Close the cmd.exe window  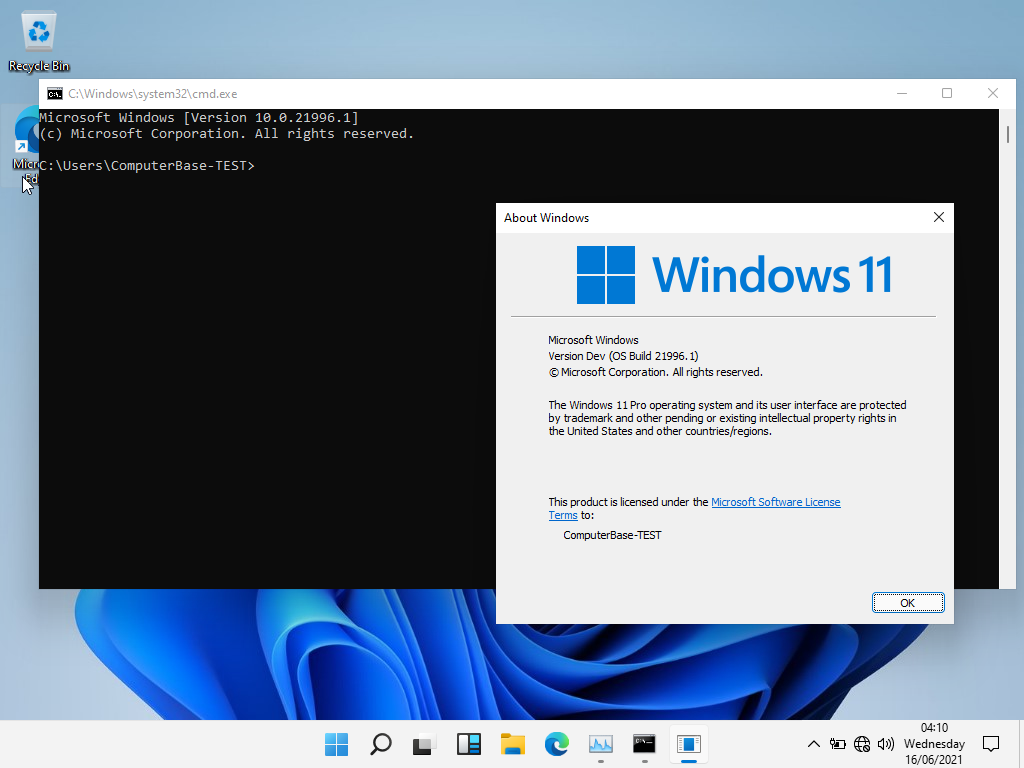pos(993,93)
